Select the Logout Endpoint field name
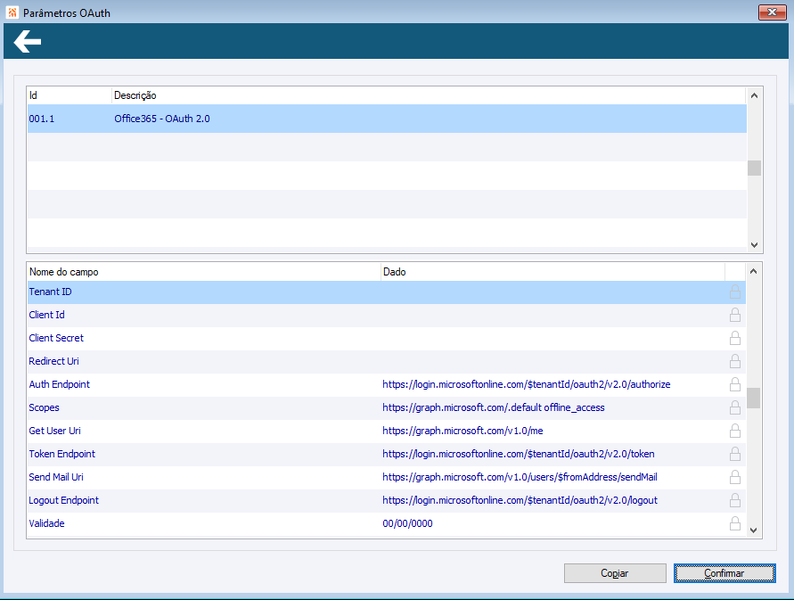 [x=64, y=500]
